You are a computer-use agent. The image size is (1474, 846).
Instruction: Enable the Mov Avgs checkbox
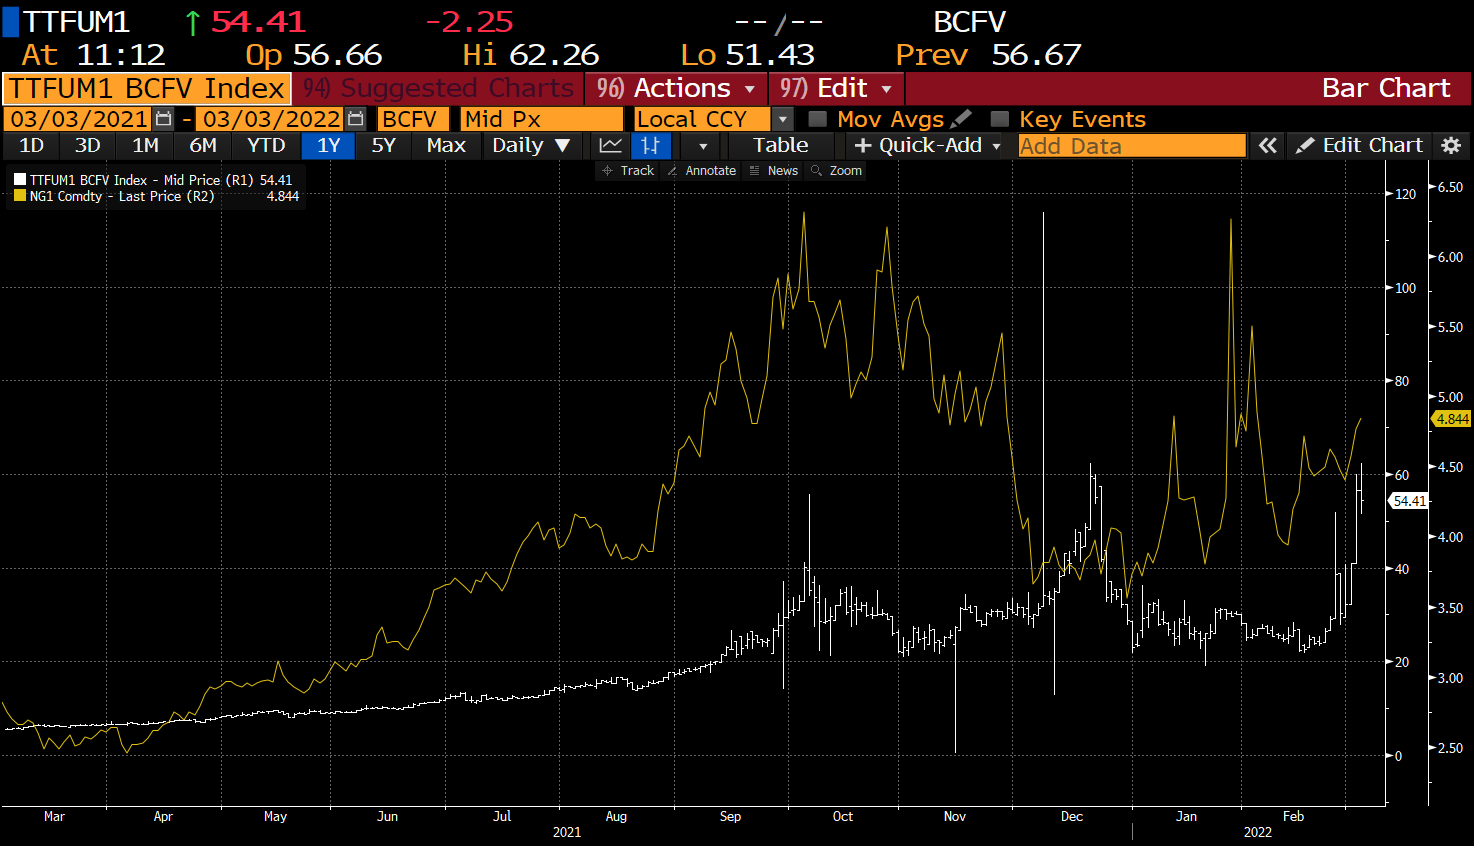click(818, 119)
